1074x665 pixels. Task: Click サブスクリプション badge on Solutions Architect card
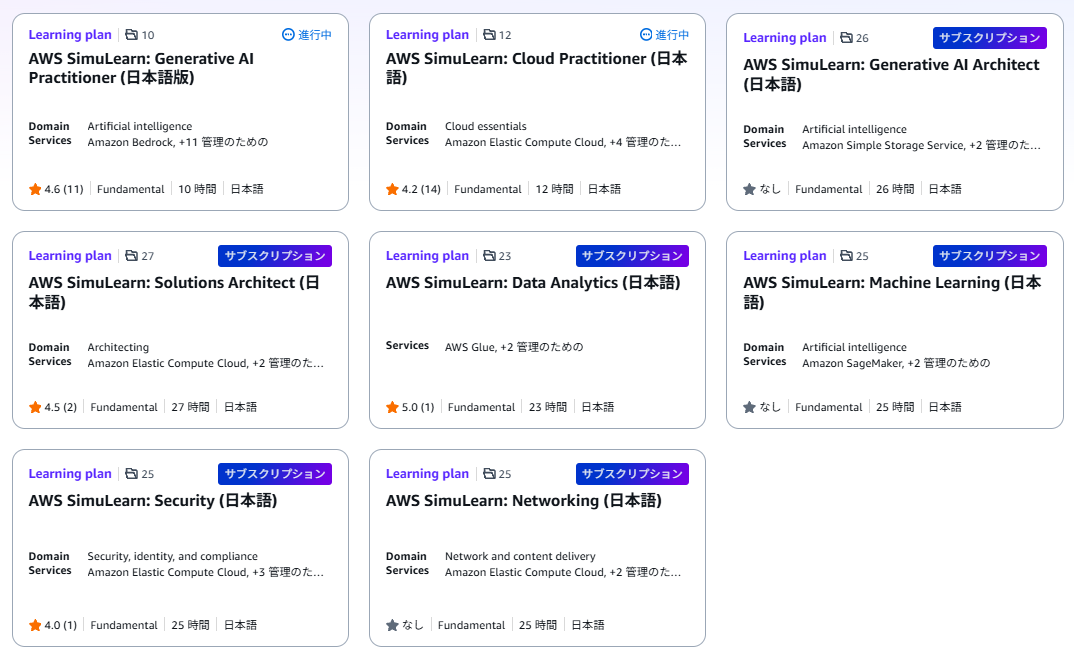[x=275, y=255]
